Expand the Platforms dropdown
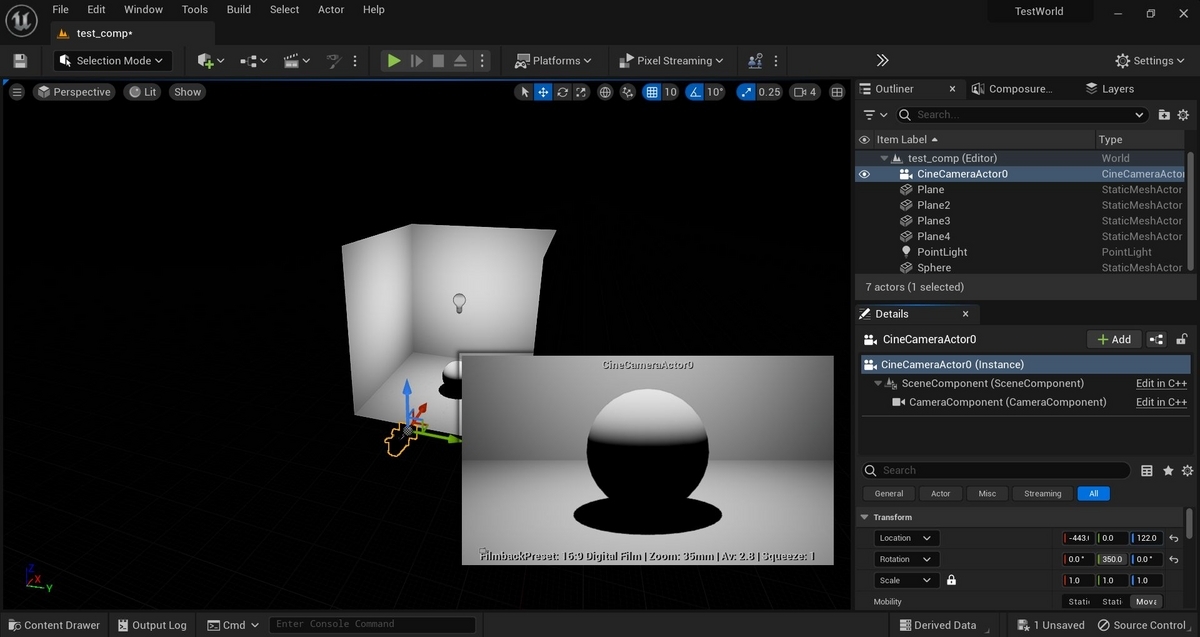Screen dimensions: 1200x637 tap(553, 61)
